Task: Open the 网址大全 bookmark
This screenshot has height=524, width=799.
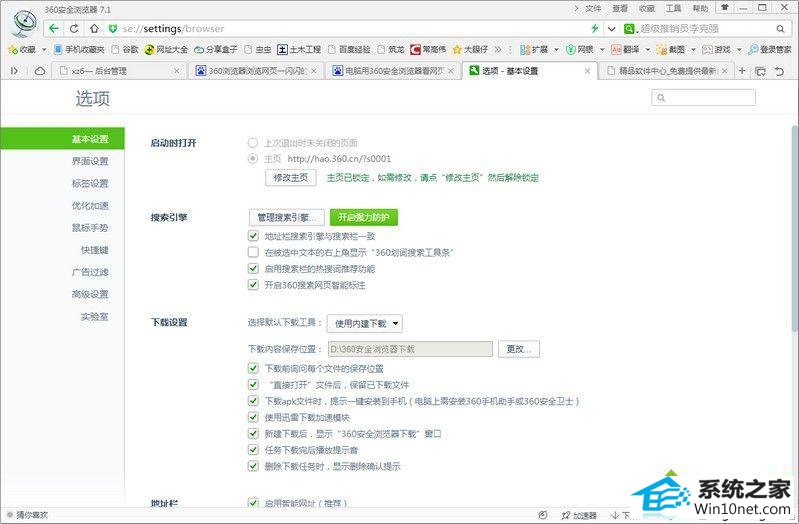Action: [167, 49]
